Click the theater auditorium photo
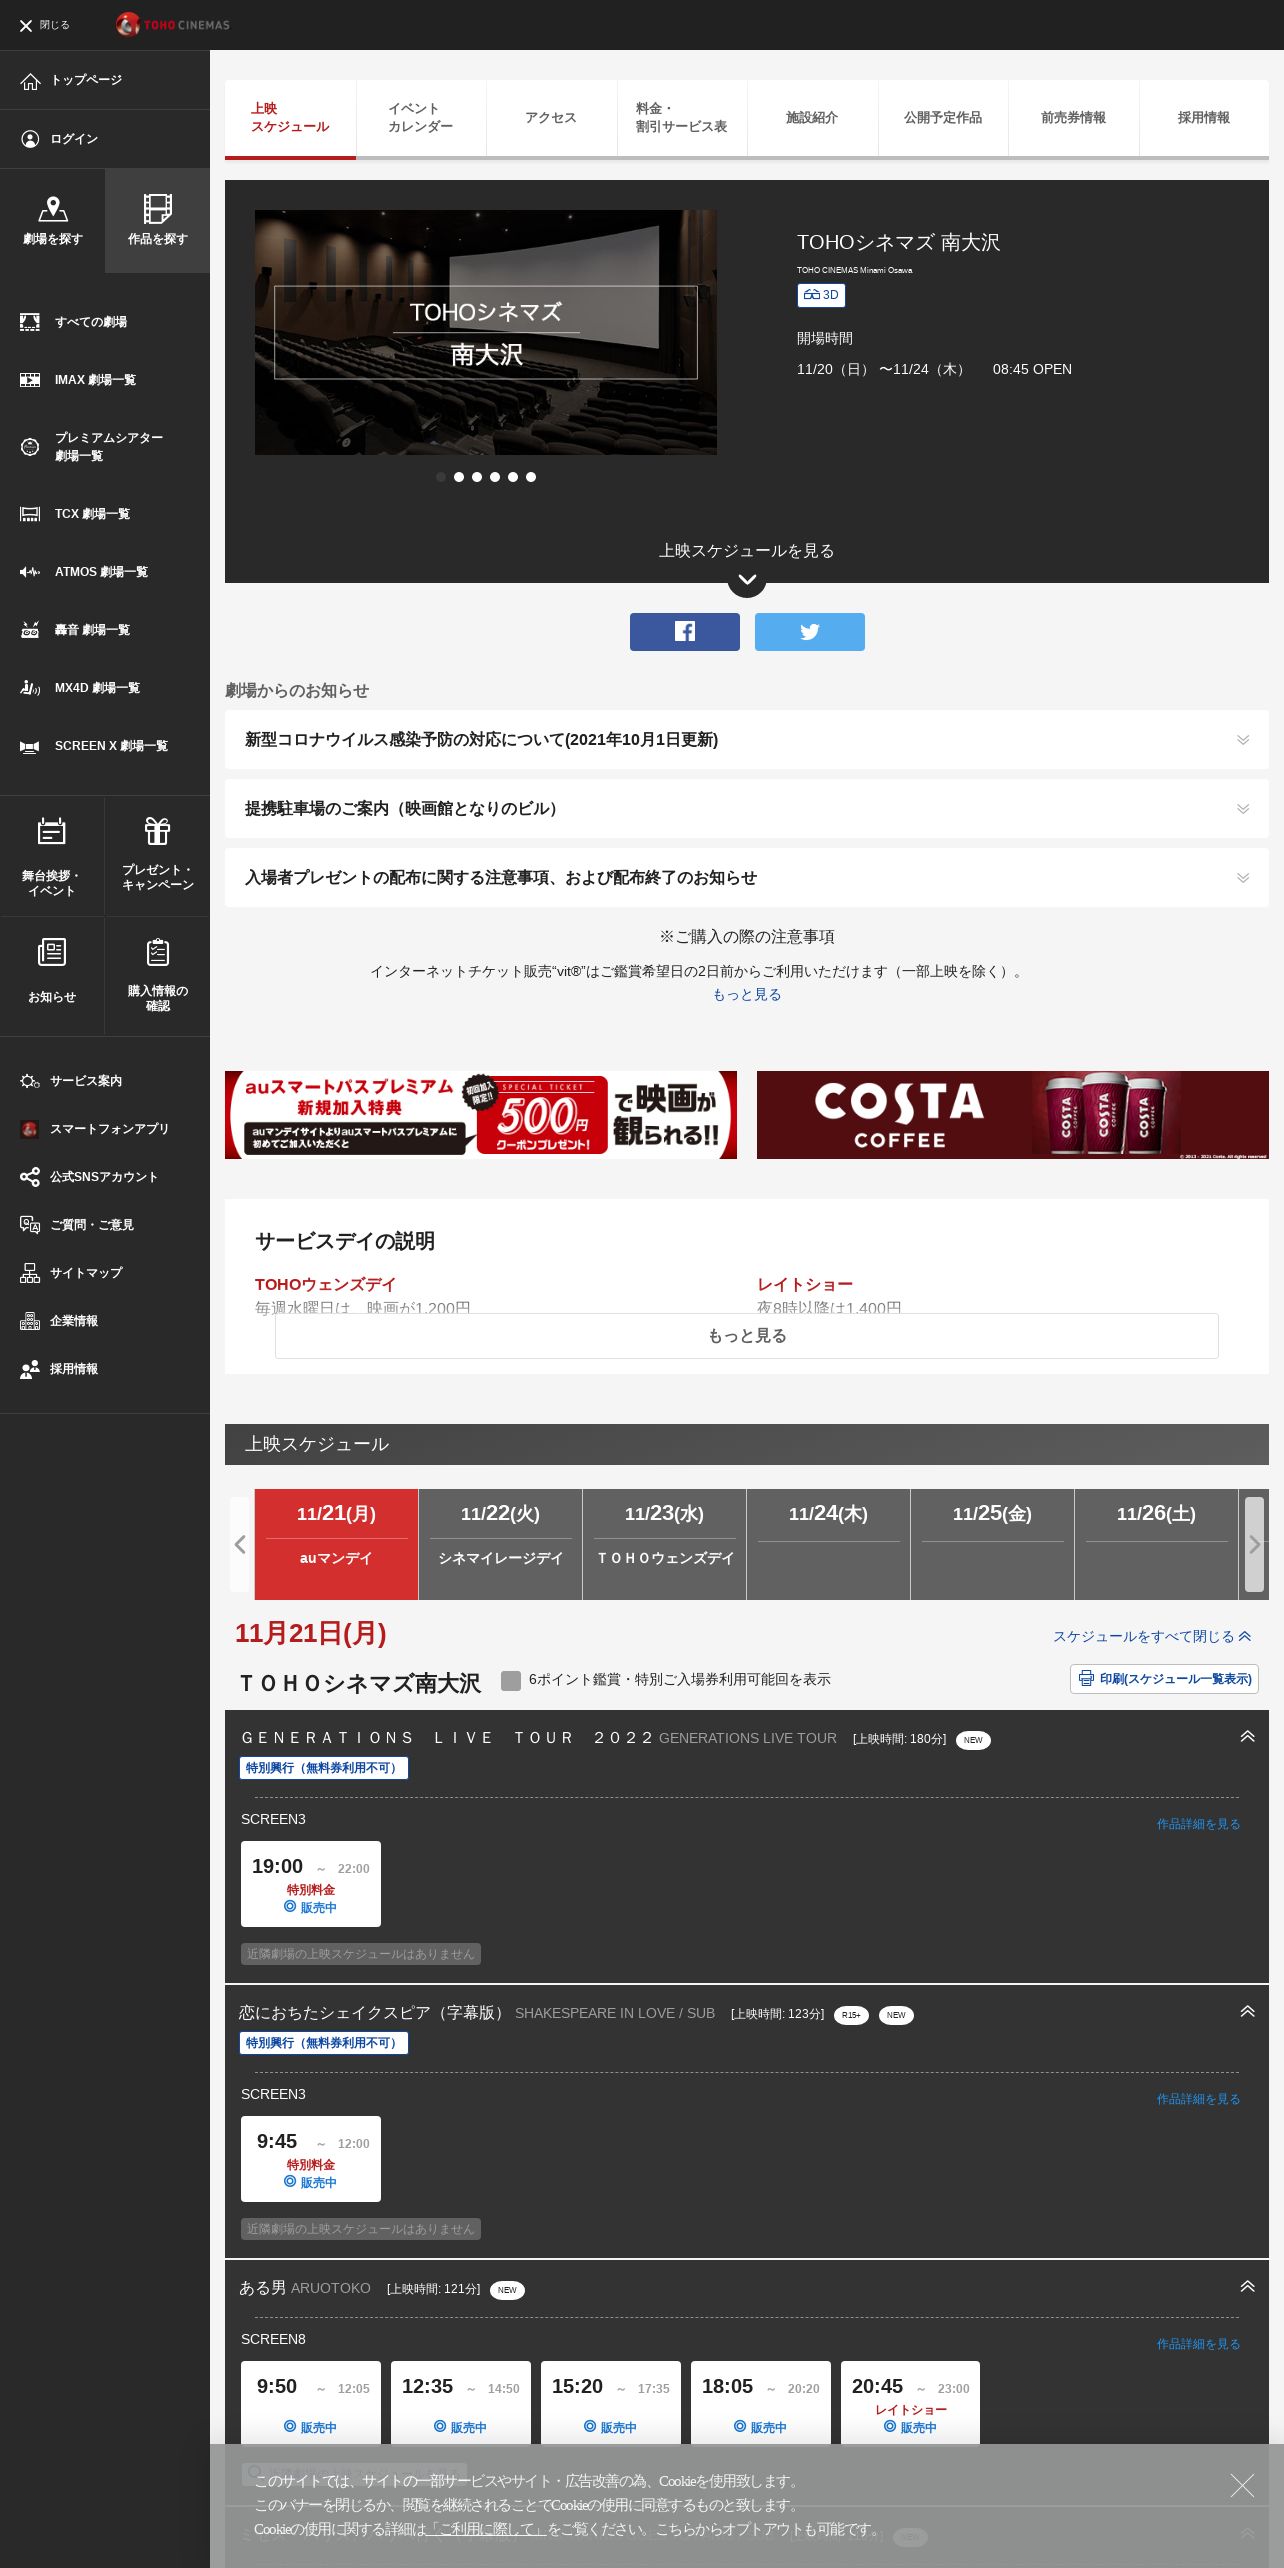The image size is (1284, 2568). [486, 332]
